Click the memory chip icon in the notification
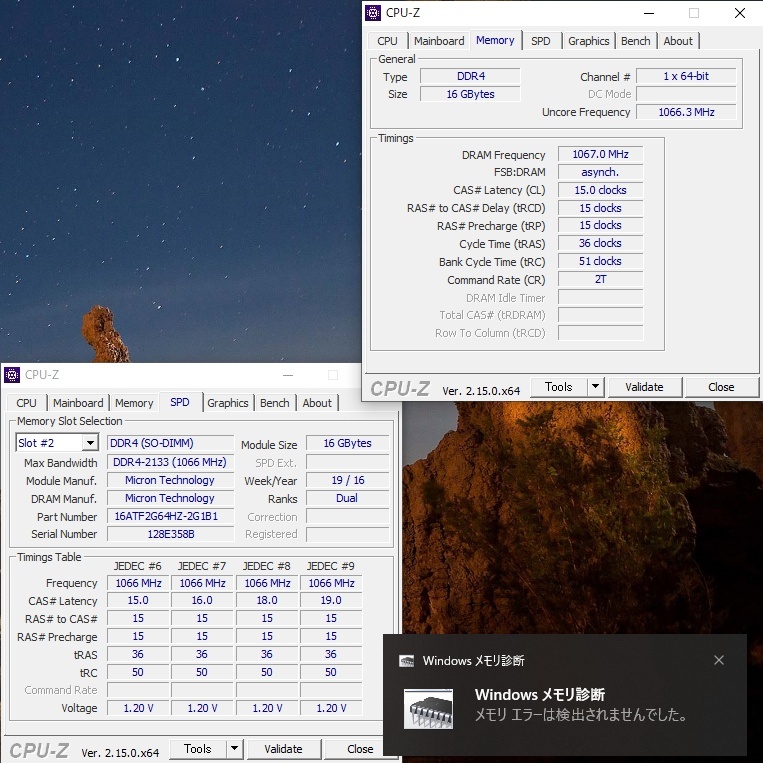The image size is (763, 763). [x=429, y=707]
